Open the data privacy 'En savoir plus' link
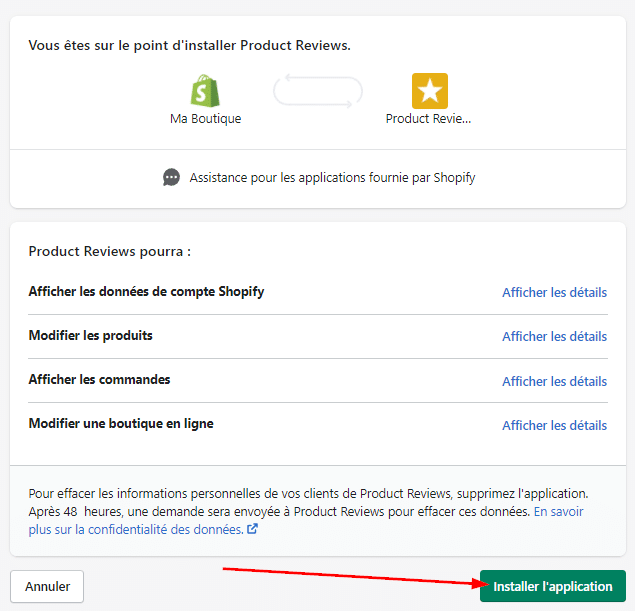 pyautogui.click(x=558, y=511)
